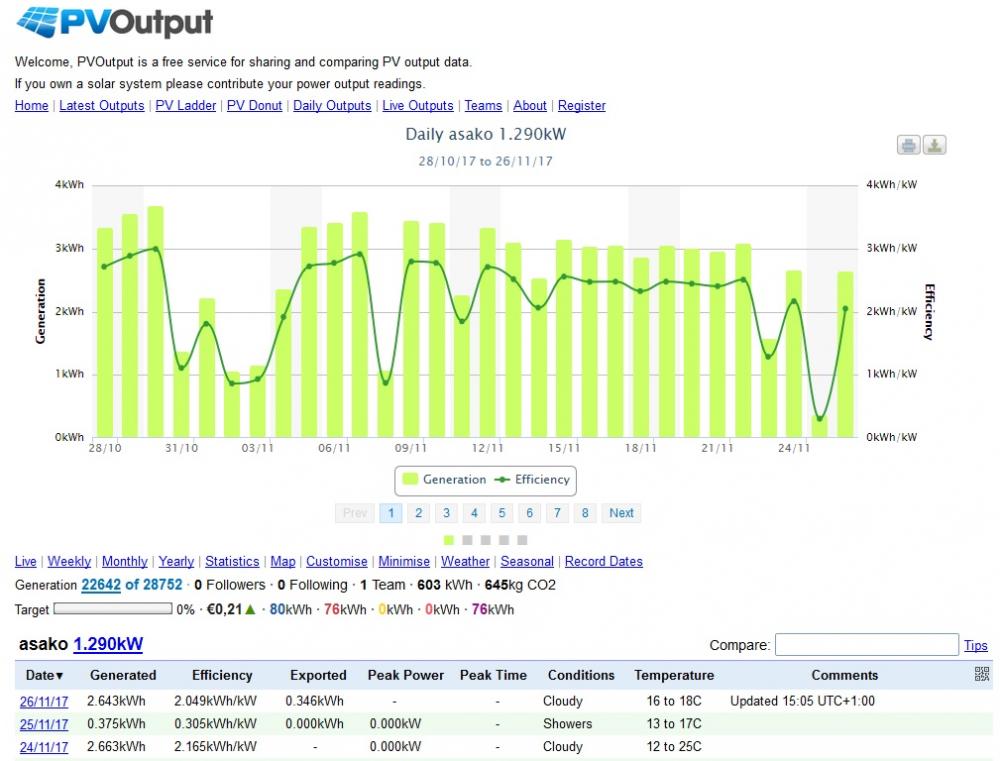Toggle Generation series in chart legend
This screenshot has width=1000, height=761.
[445, 480]
